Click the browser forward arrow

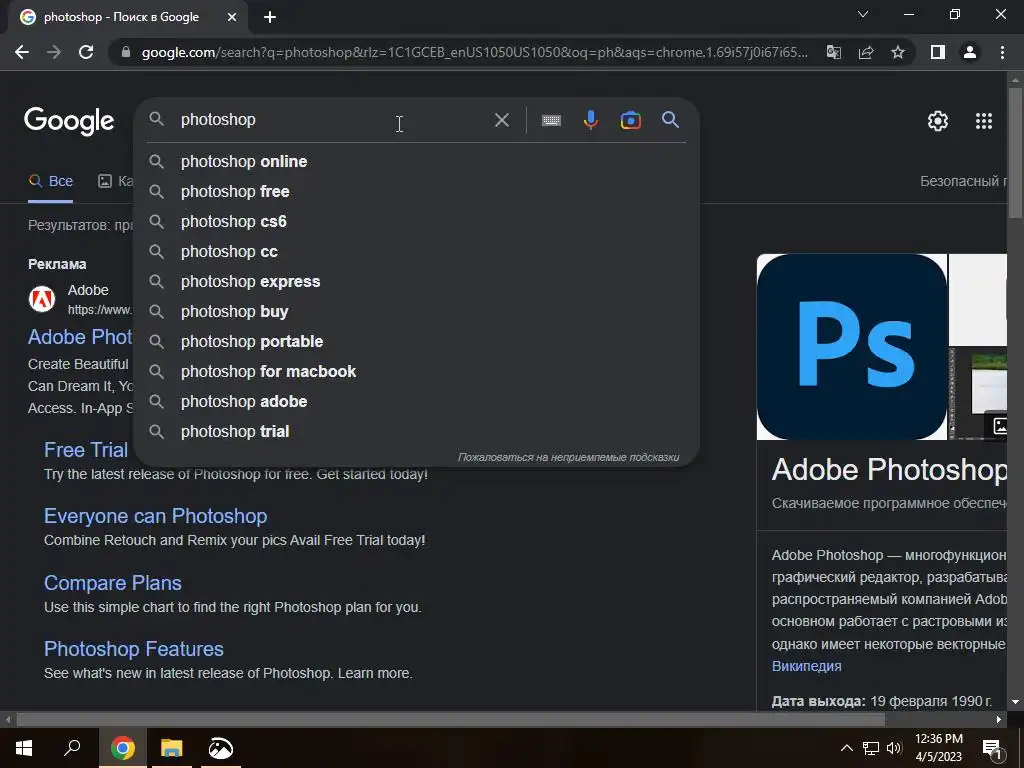click(x=54, y=52)
